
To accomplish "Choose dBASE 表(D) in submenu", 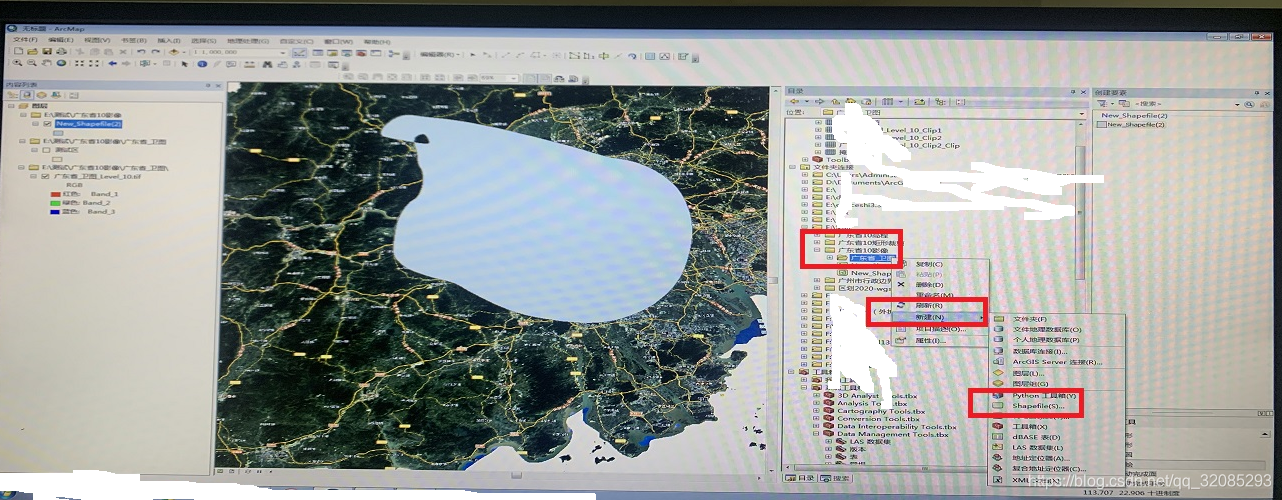I will pos(1036,437).
